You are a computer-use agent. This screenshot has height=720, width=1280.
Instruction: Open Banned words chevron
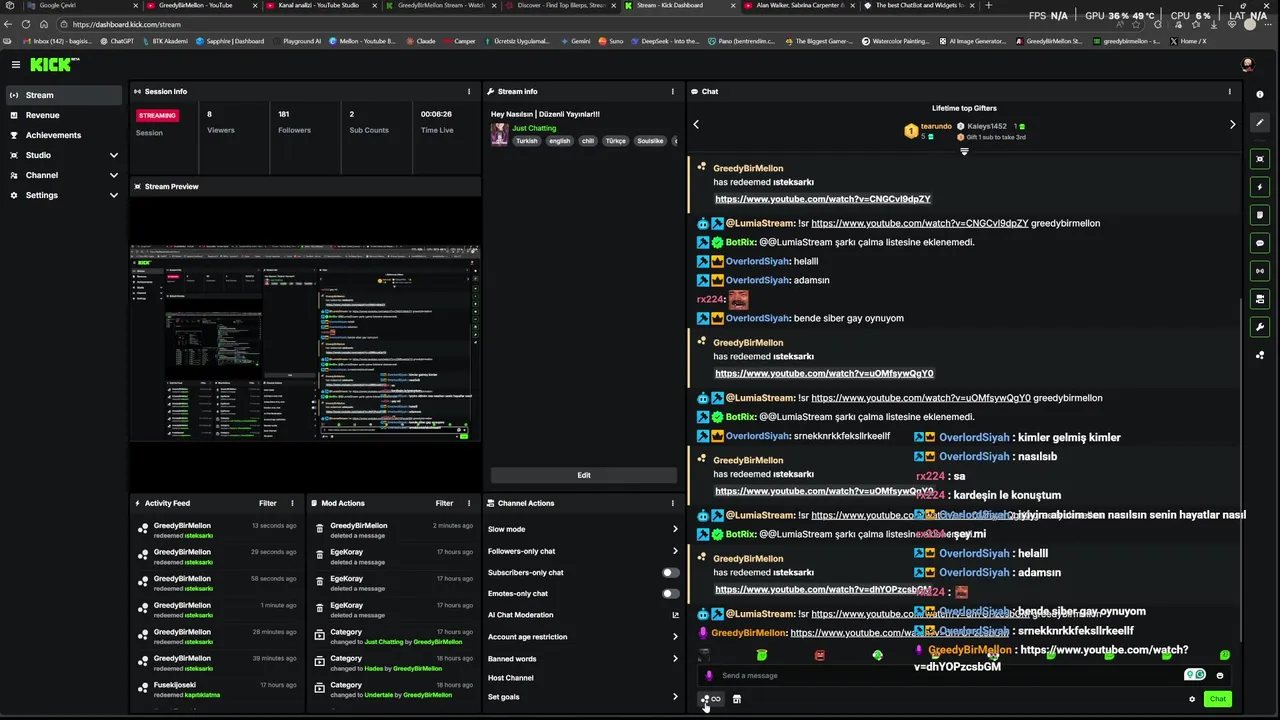click(x=675, y=658)
